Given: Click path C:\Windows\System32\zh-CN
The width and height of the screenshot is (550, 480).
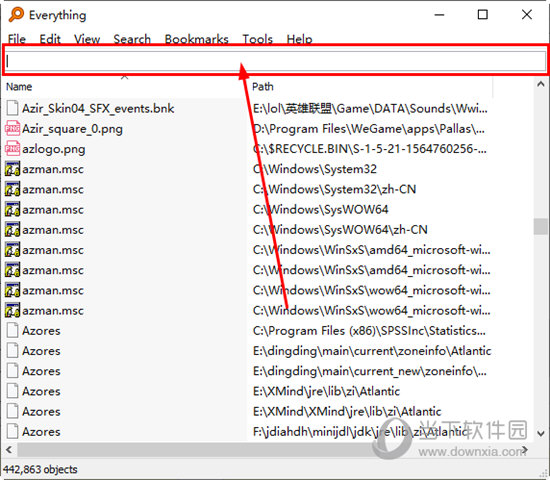Looking at the screenshot, I should pyautogui.click(x=334, y=189).
